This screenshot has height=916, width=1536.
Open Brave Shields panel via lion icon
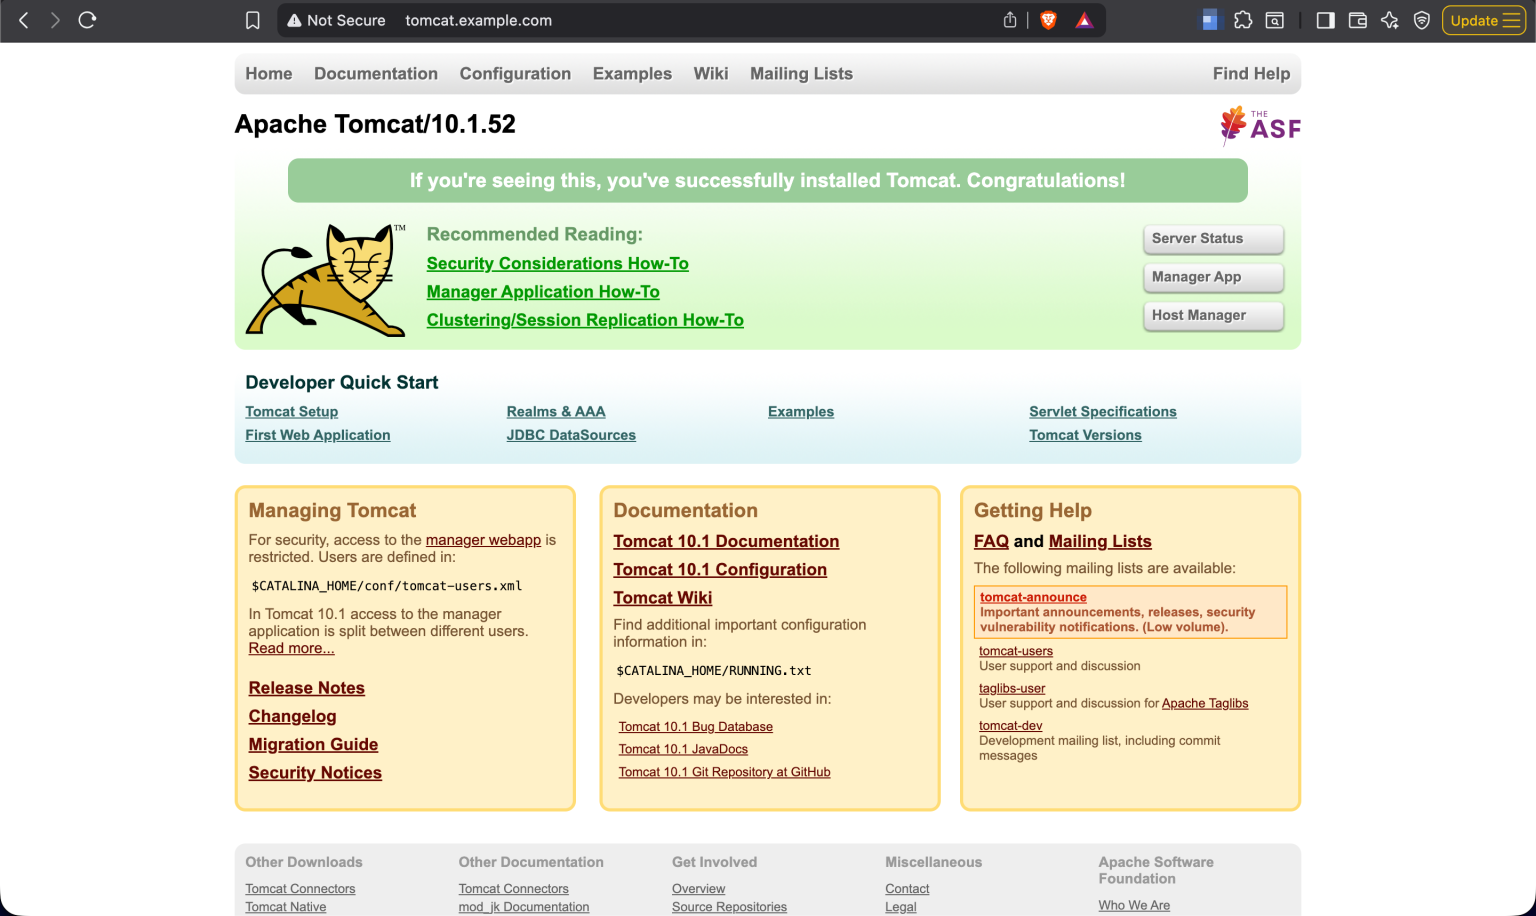click(x=1047, y=19)
